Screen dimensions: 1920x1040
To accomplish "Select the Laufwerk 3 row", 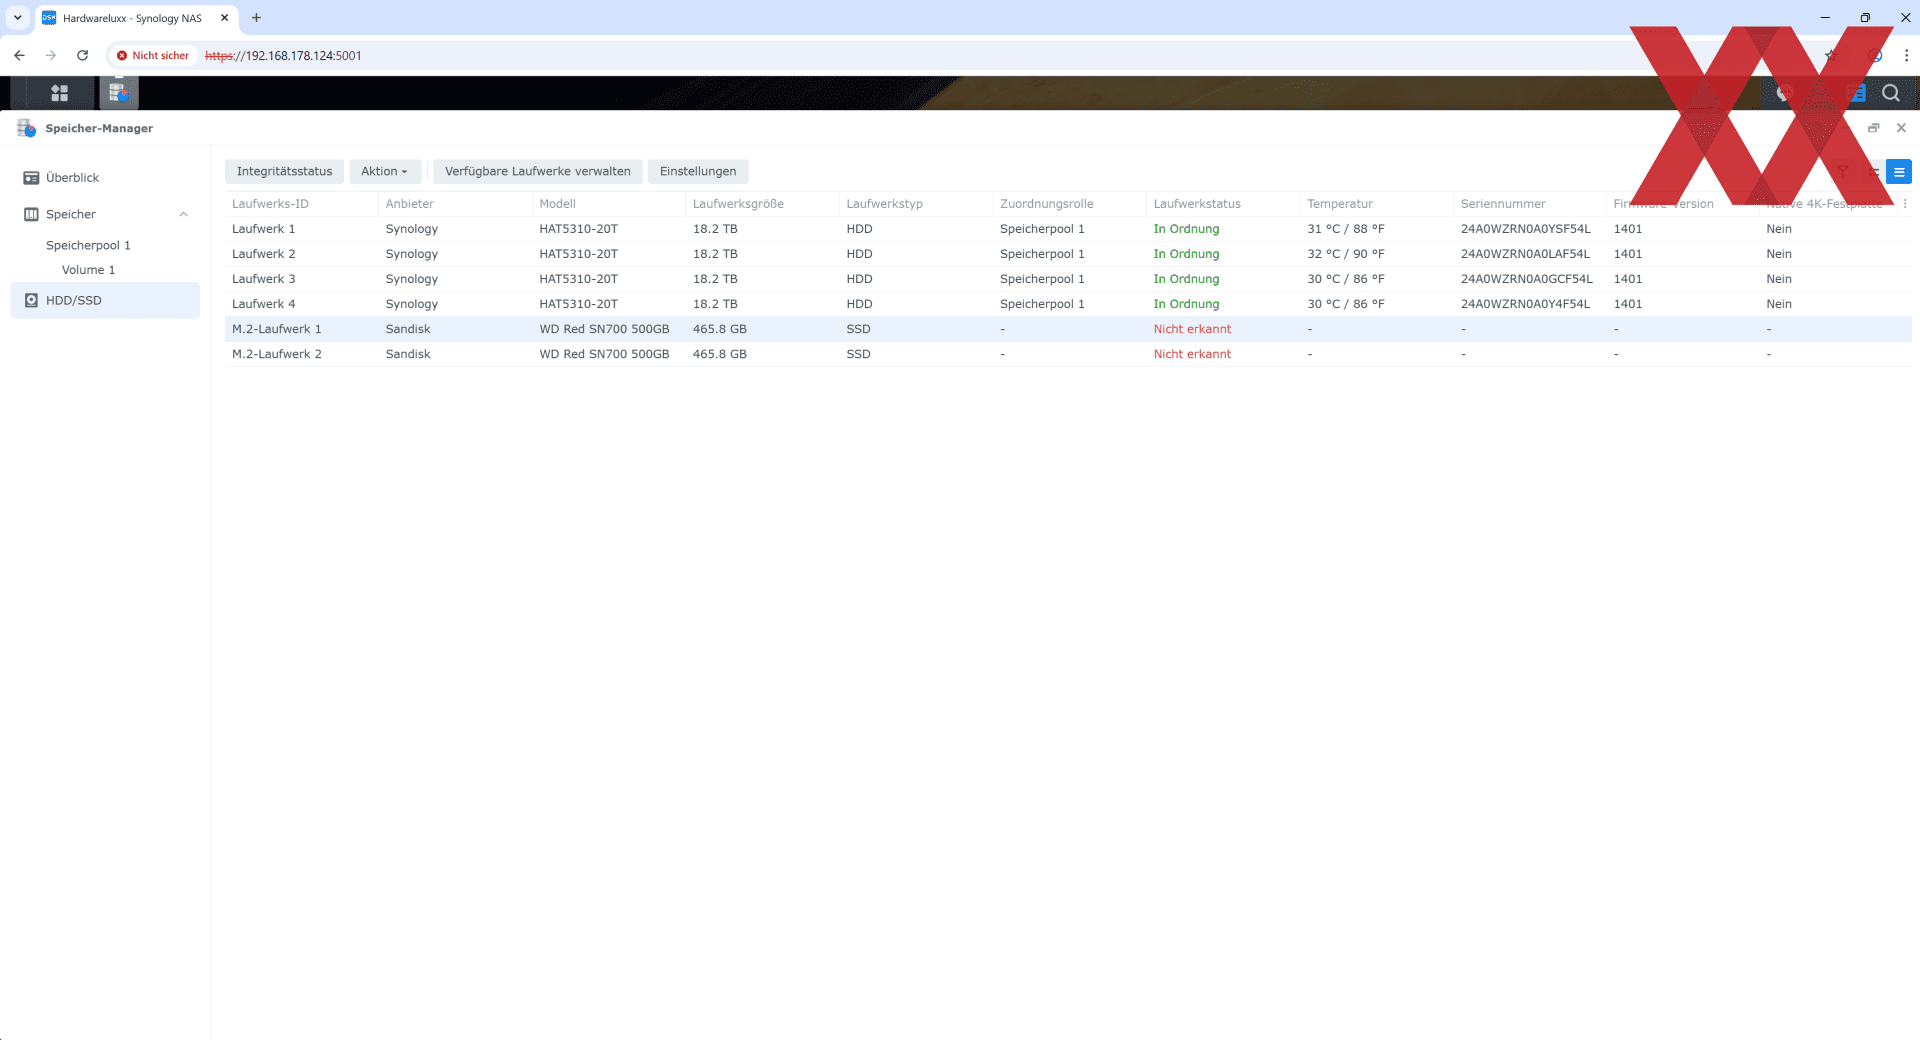I will (1068, 279).
